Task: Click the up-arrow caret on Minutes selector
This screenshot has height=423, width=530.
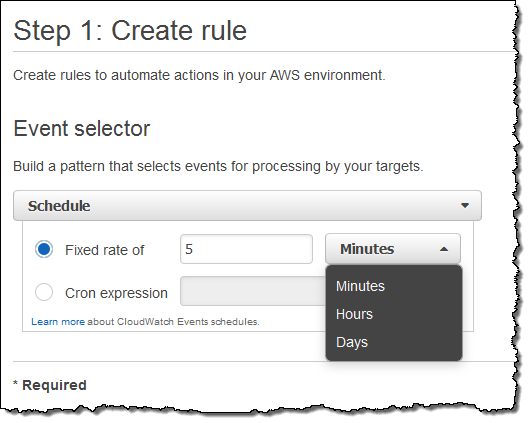Action: pos(444,249)
